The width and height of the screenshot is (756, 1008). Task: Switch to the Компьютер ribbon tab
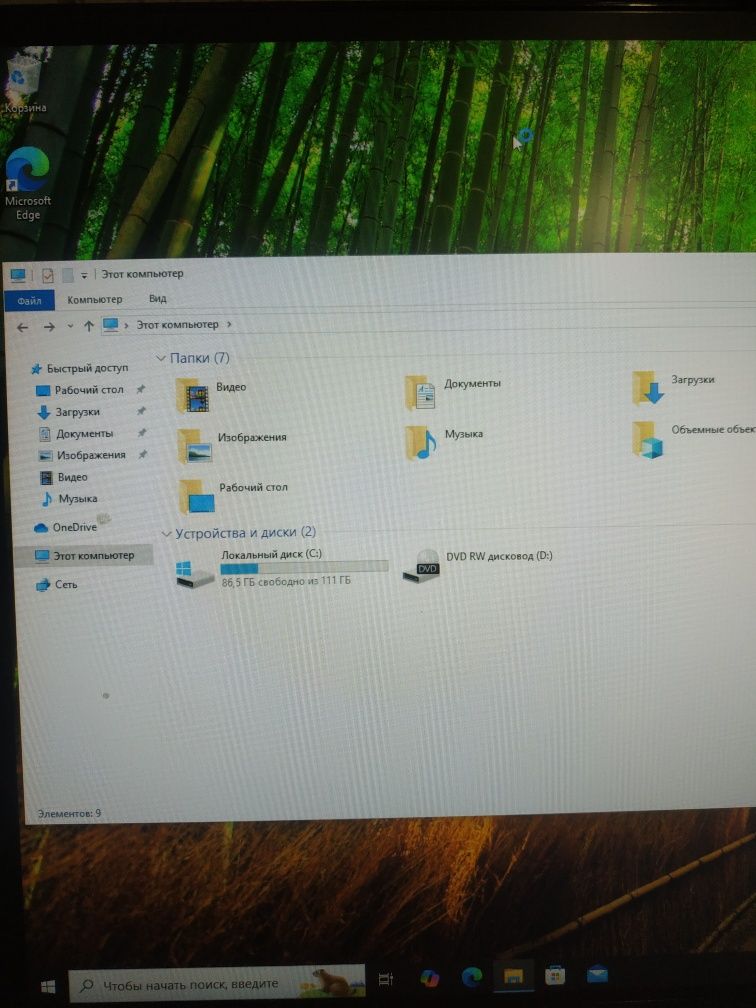click(94, 299)
